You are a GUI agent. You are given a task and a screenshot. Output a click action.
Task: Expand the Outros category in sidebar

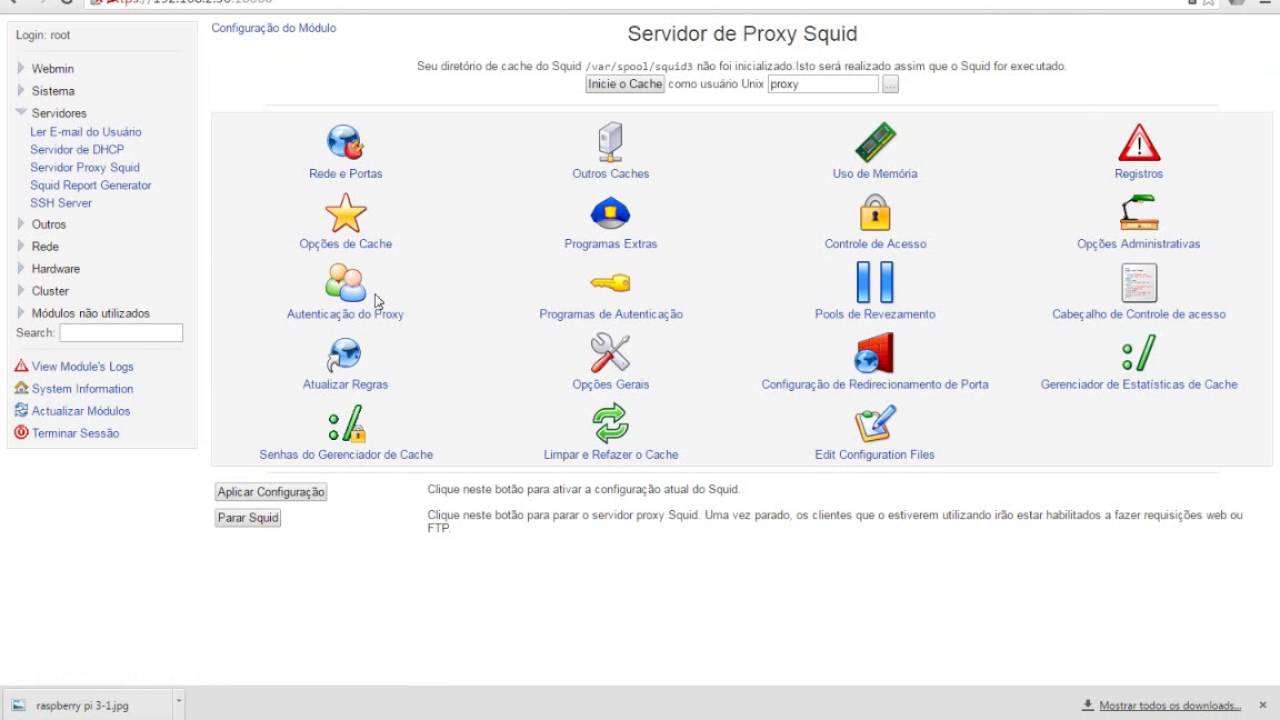click(x=21, y=224)
